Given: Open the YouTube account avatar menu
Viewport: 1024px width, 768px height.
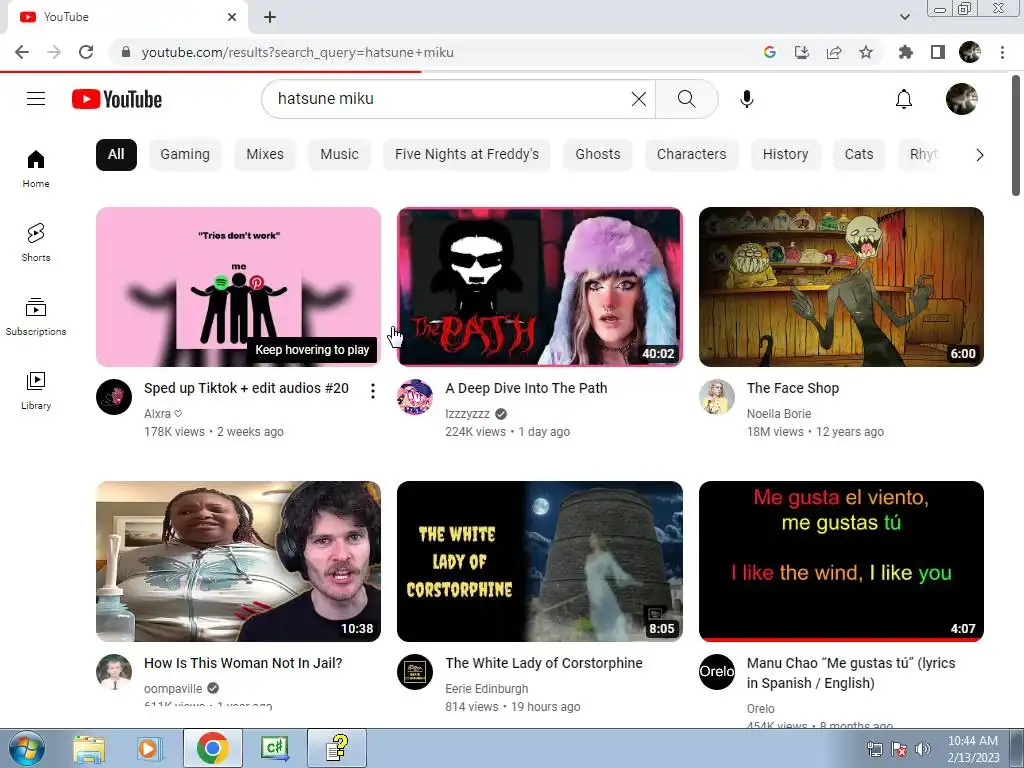Looking at the screenshot, I should coord(961,99).
